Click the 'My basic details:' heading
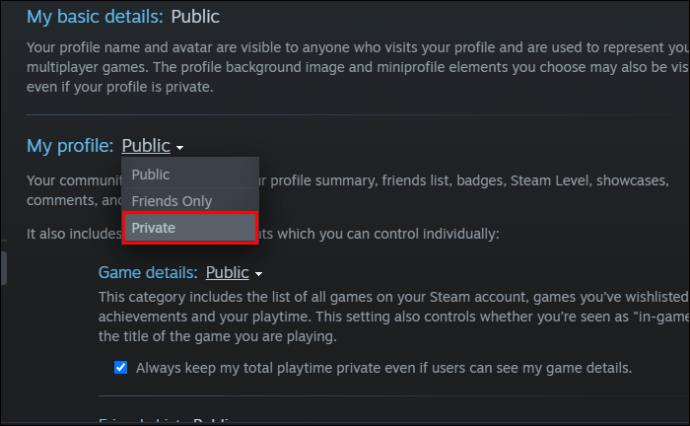The height and width of the screenshot is (426, 690). (95, 17)
